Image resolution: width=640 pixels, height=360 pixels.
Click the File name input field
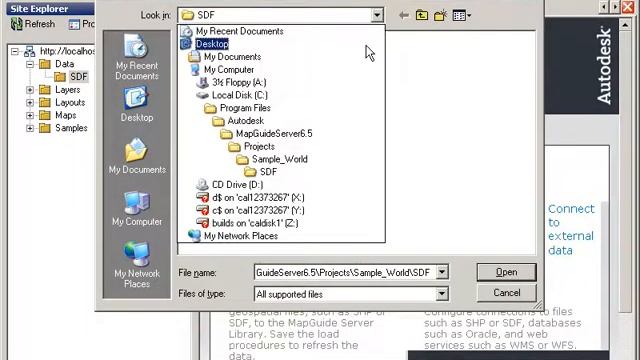point(345,272)
